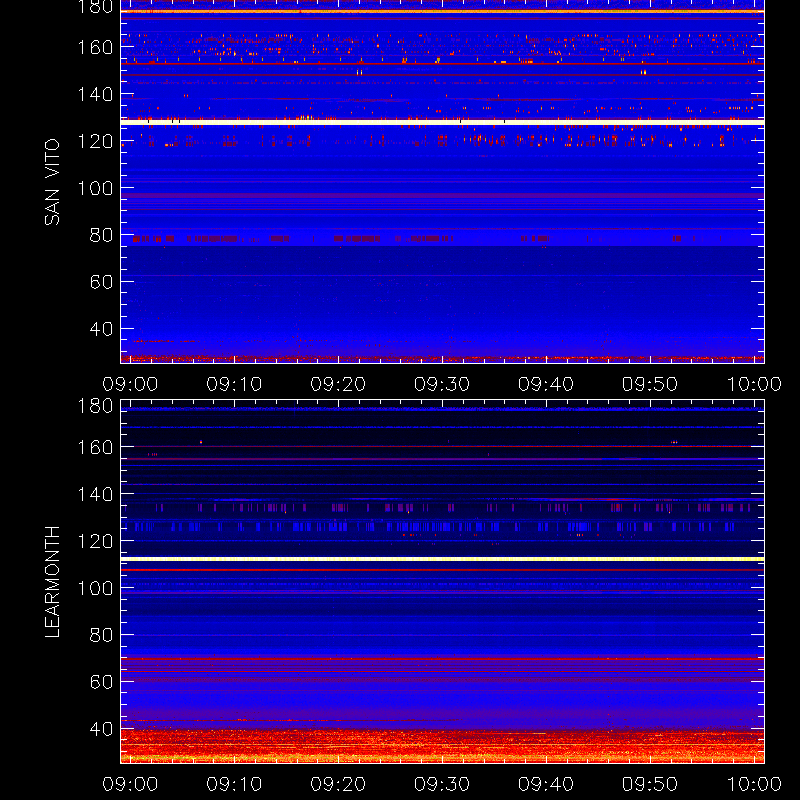The height and width of the screenshot is (800, 800).
Task: Click 09:20 time label under Learmonth plot
Action: click(x=338, y=784)
